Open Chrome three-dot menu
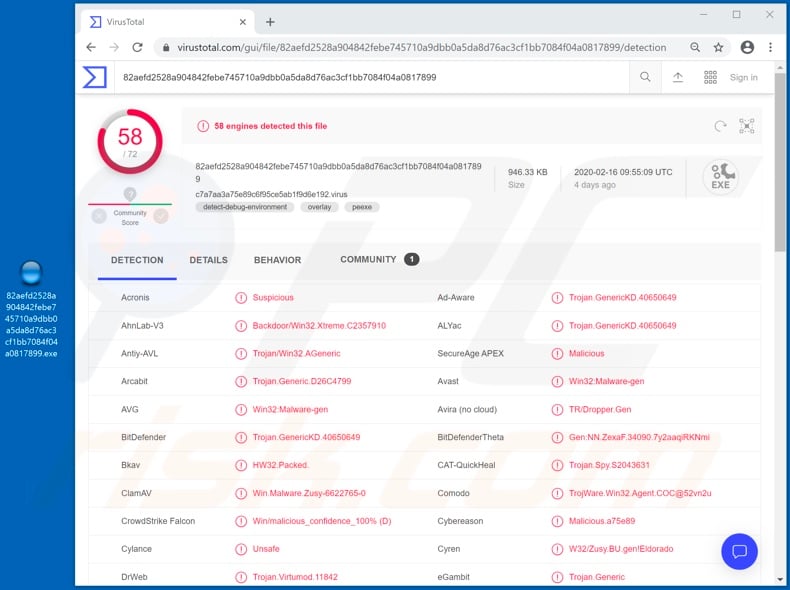 click(x=770, y=47)
